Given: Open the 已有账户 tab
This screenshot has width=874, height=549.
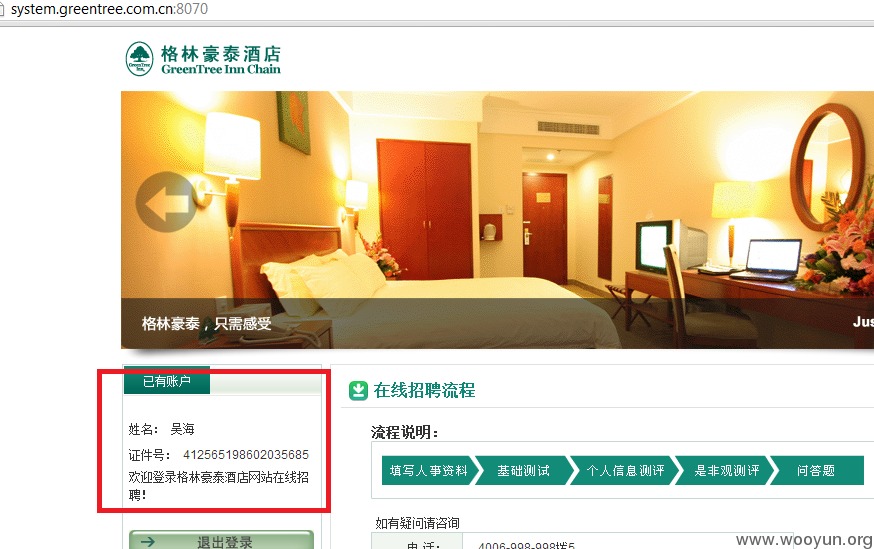Looking at the screenshot, I should pyautogui.click(x=167, y=381).
